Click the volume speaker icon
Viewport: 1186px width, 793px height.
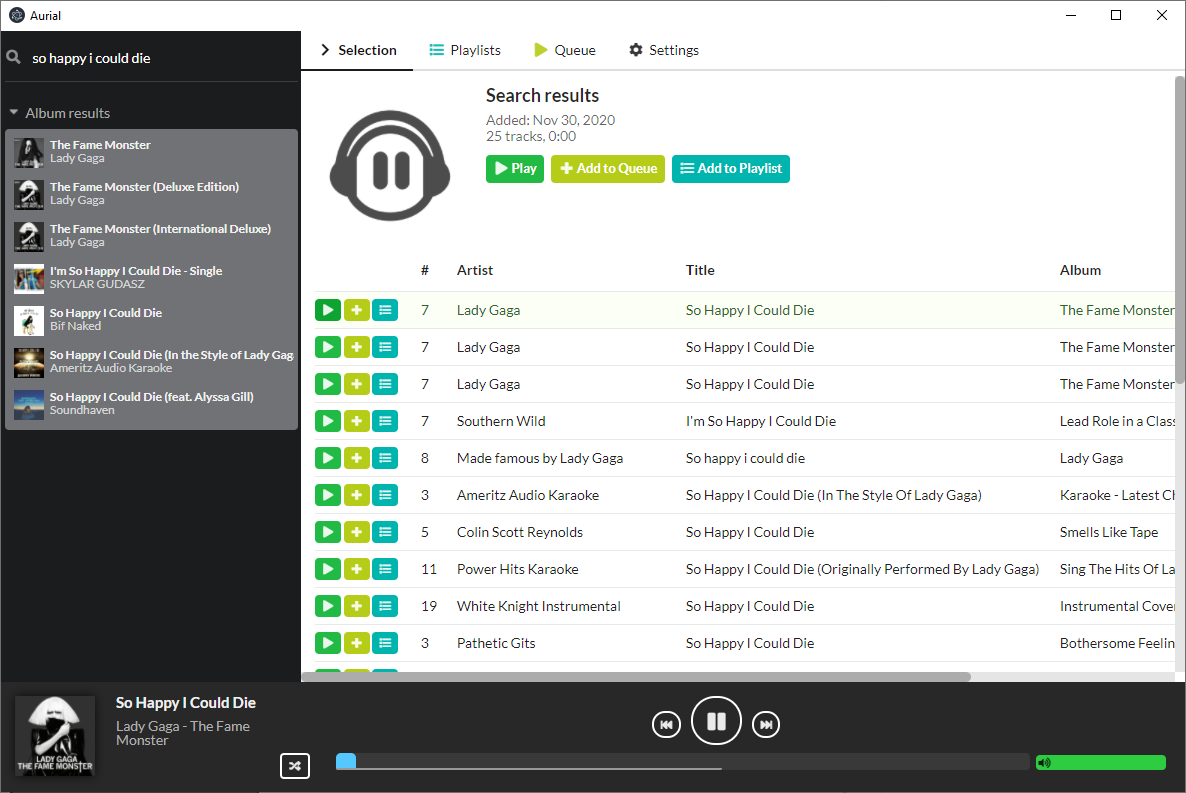pyautogui.click(x=1044, y=763)
